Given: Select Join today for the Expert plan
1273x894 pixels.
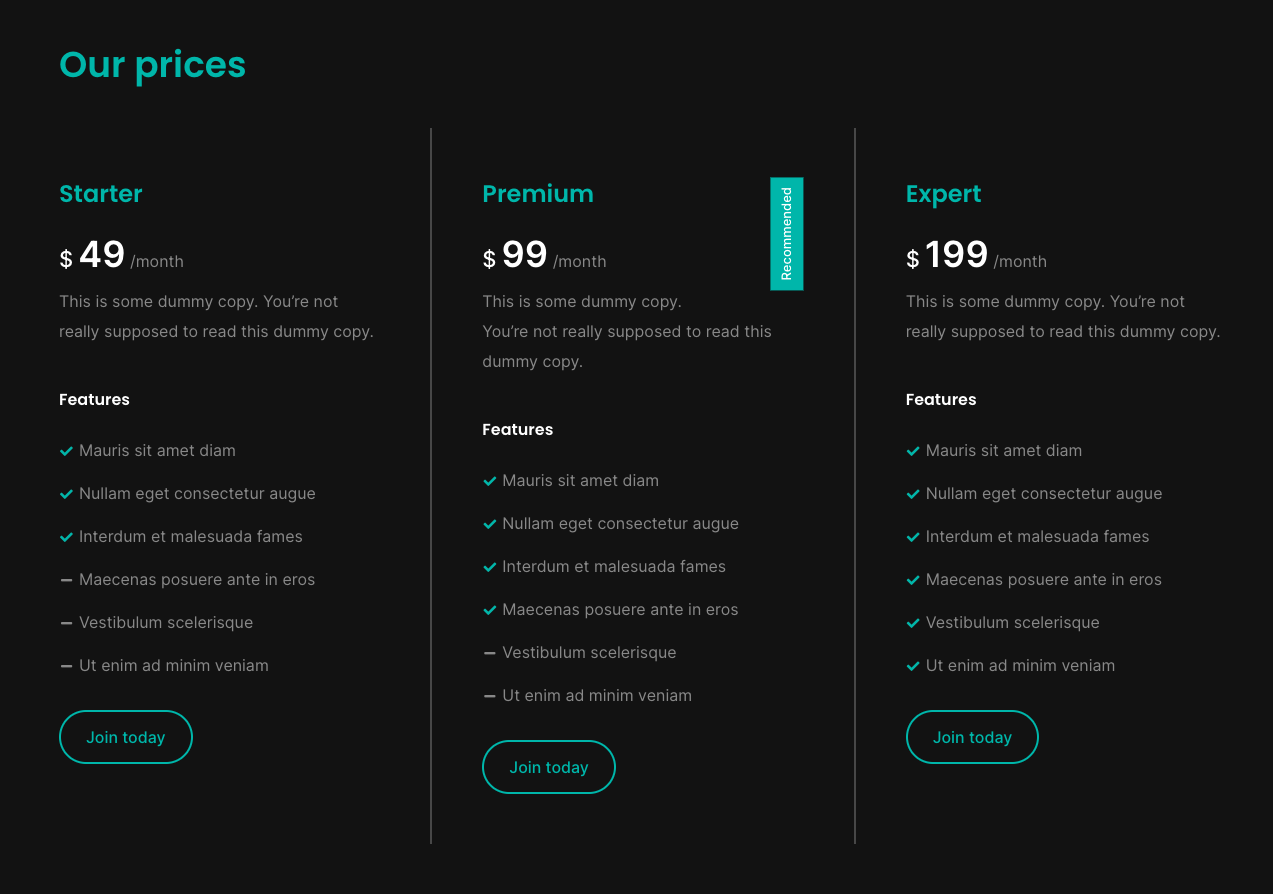Looking at the screenshot, I should [972, 737].
